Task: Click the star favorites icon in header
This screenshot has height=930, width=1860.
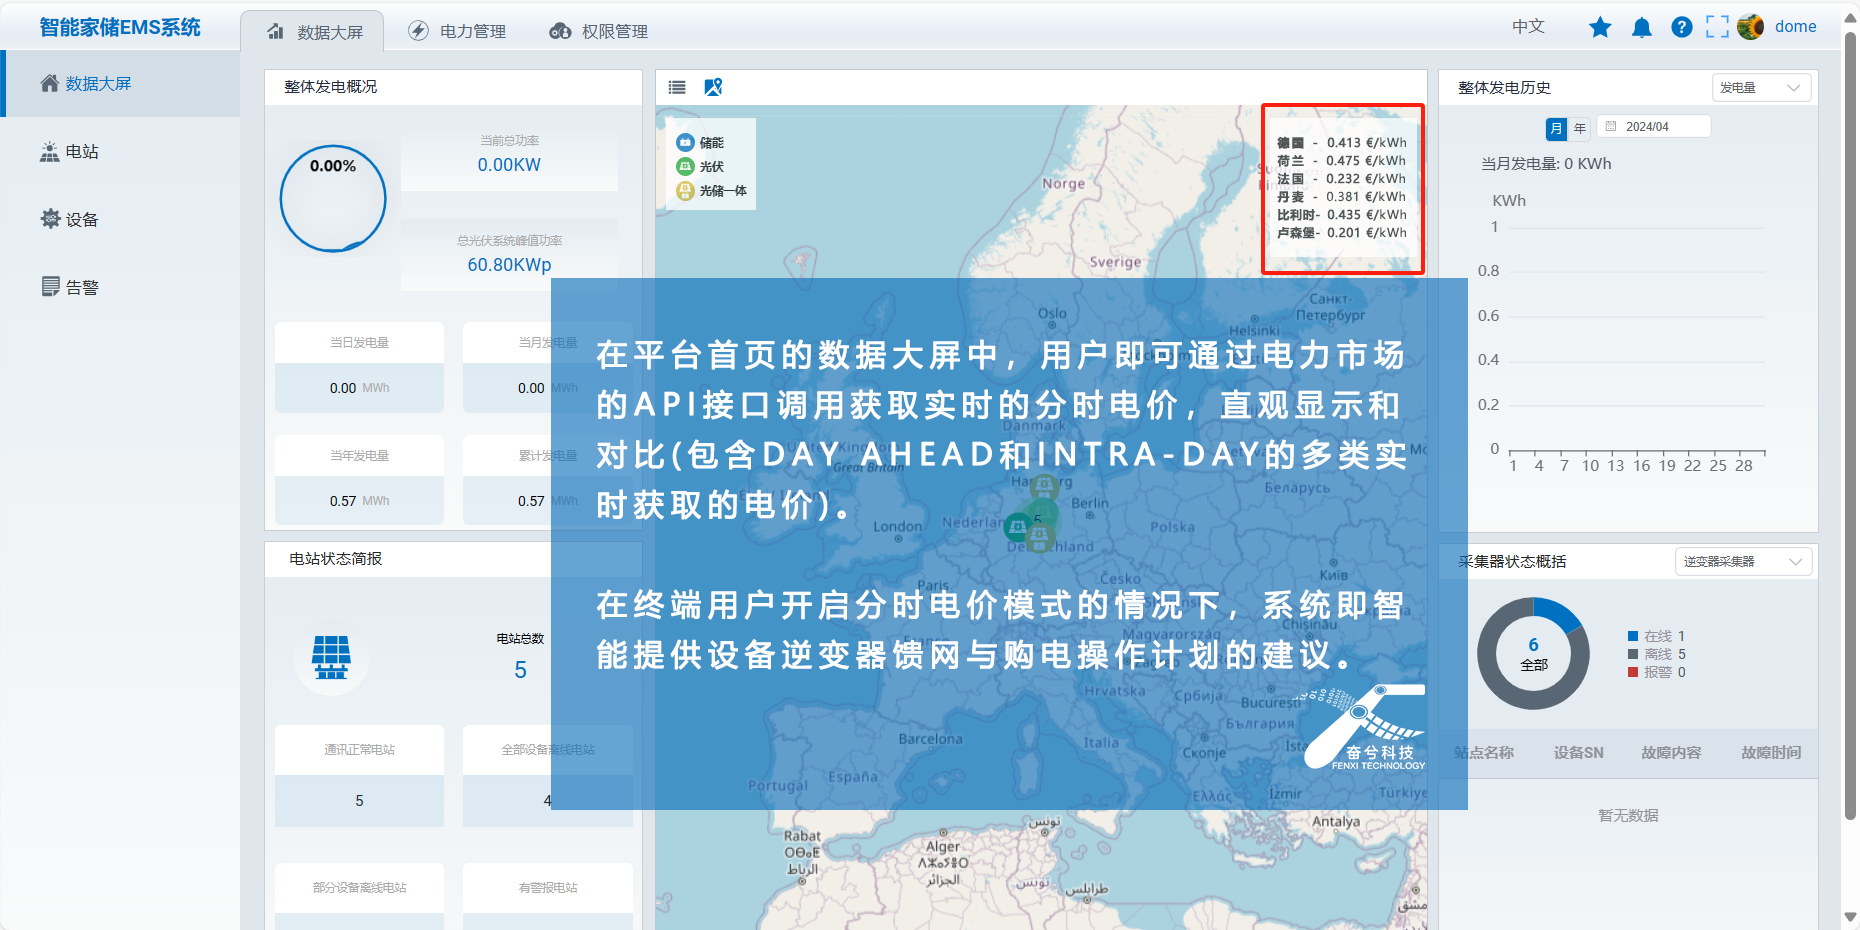Action: coord(1600,27)
